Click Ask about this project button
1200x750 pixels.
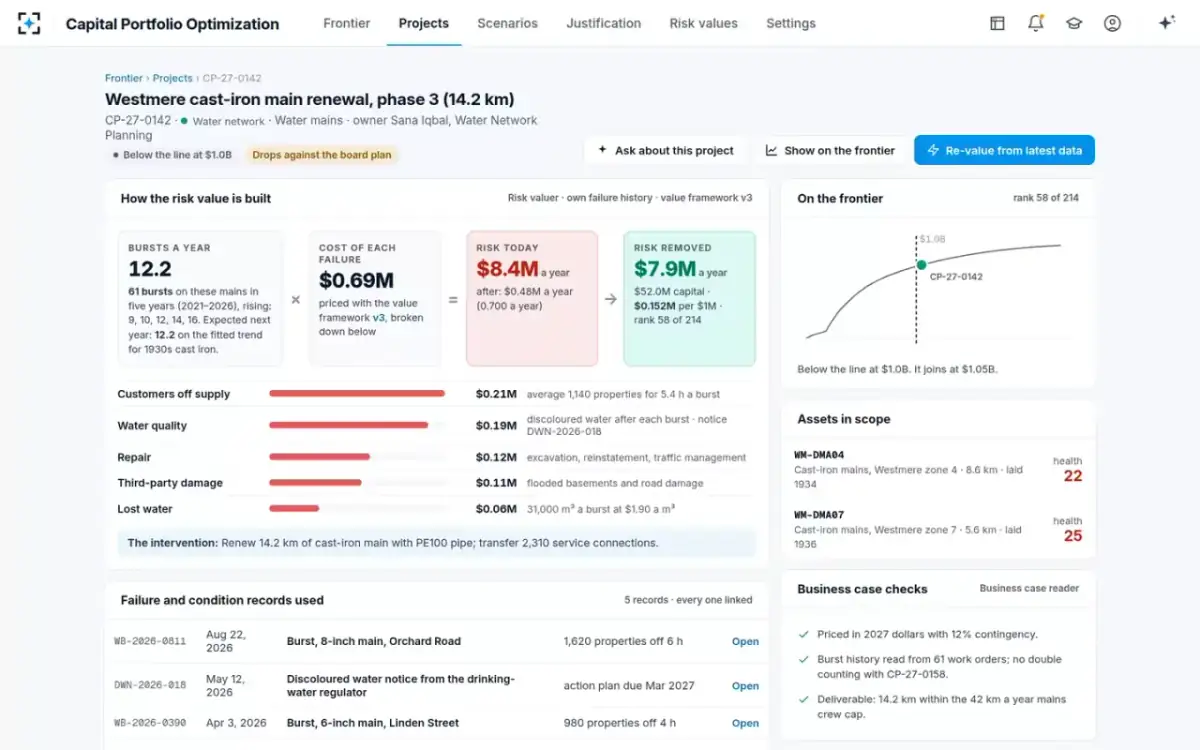[x=666, y=150]
